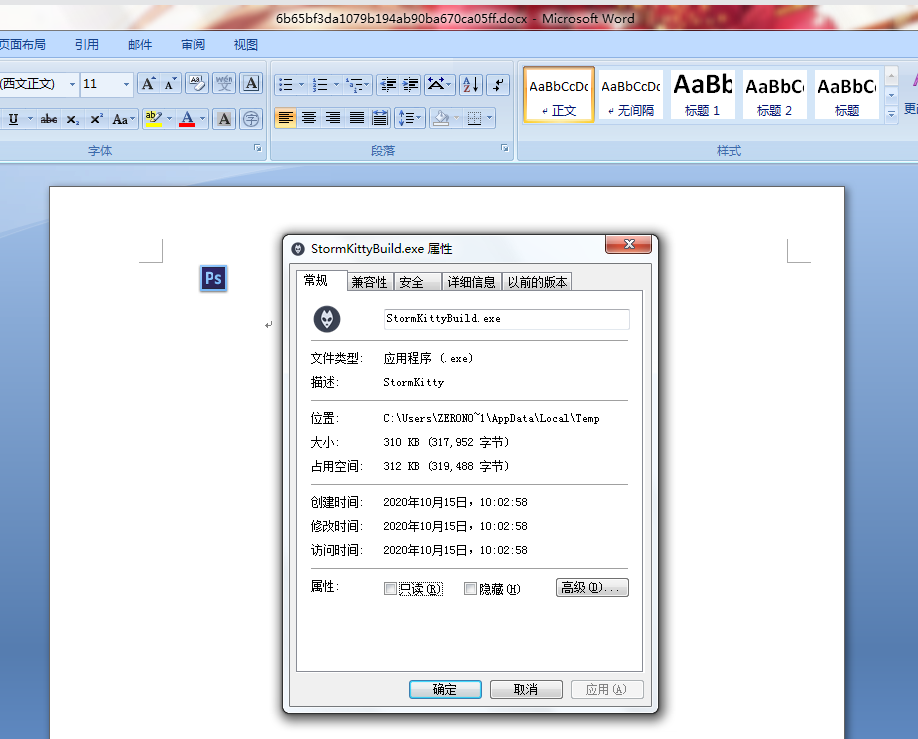Check the 隐藏 (hidden) checkbox
Viewport: 918px width, 739px height.
pos(470,589)
